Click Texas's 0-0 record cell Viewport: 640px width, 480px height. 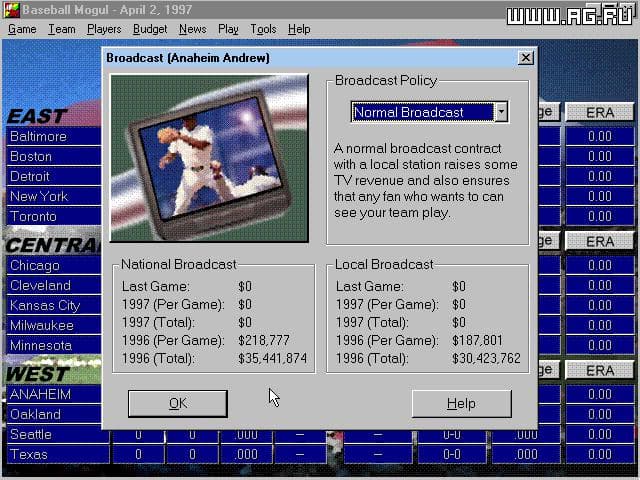[x=452, y=454]
